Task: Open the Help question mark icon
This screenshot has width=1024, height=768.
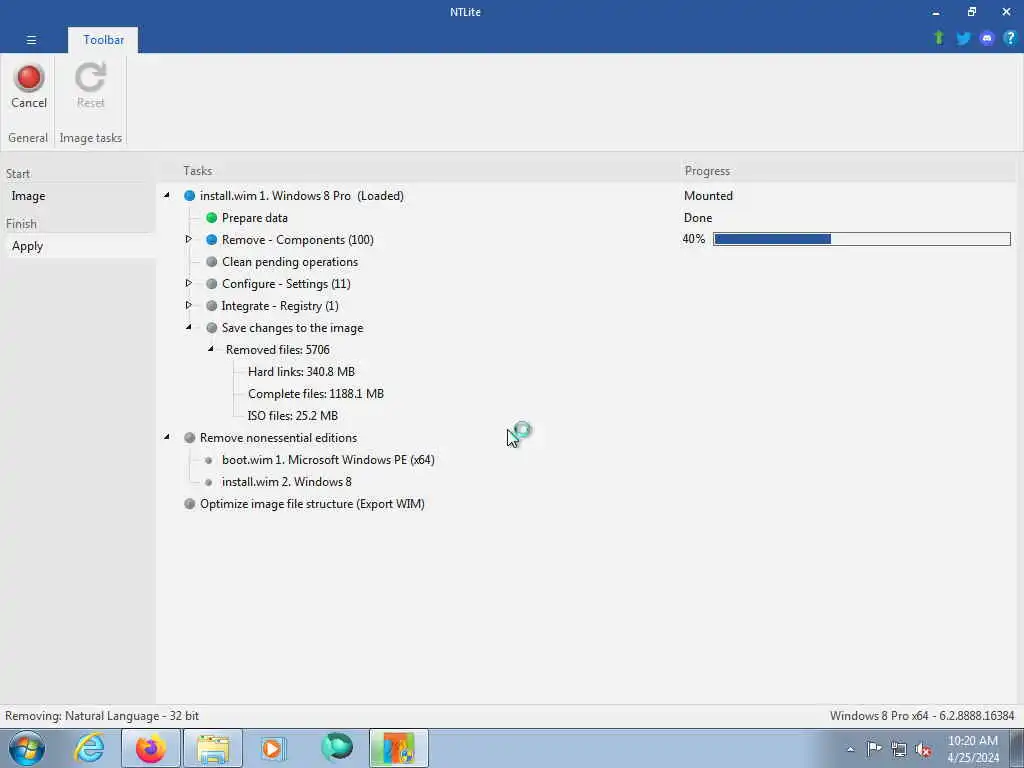Action: (x=1010, y=38)
